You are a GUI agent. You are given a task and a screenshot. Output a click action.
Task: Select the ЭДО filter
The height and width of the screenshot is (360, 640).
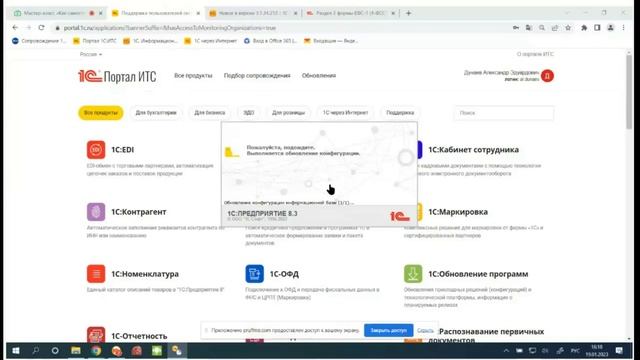[x=249, y=113]
